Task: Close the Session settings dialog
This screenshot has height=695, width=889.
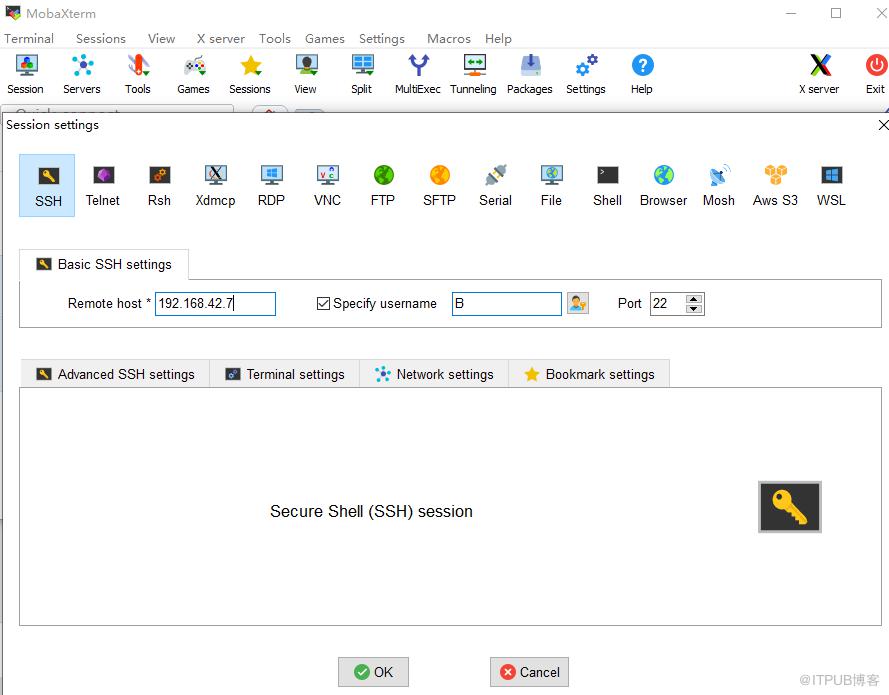Action: 883,125
